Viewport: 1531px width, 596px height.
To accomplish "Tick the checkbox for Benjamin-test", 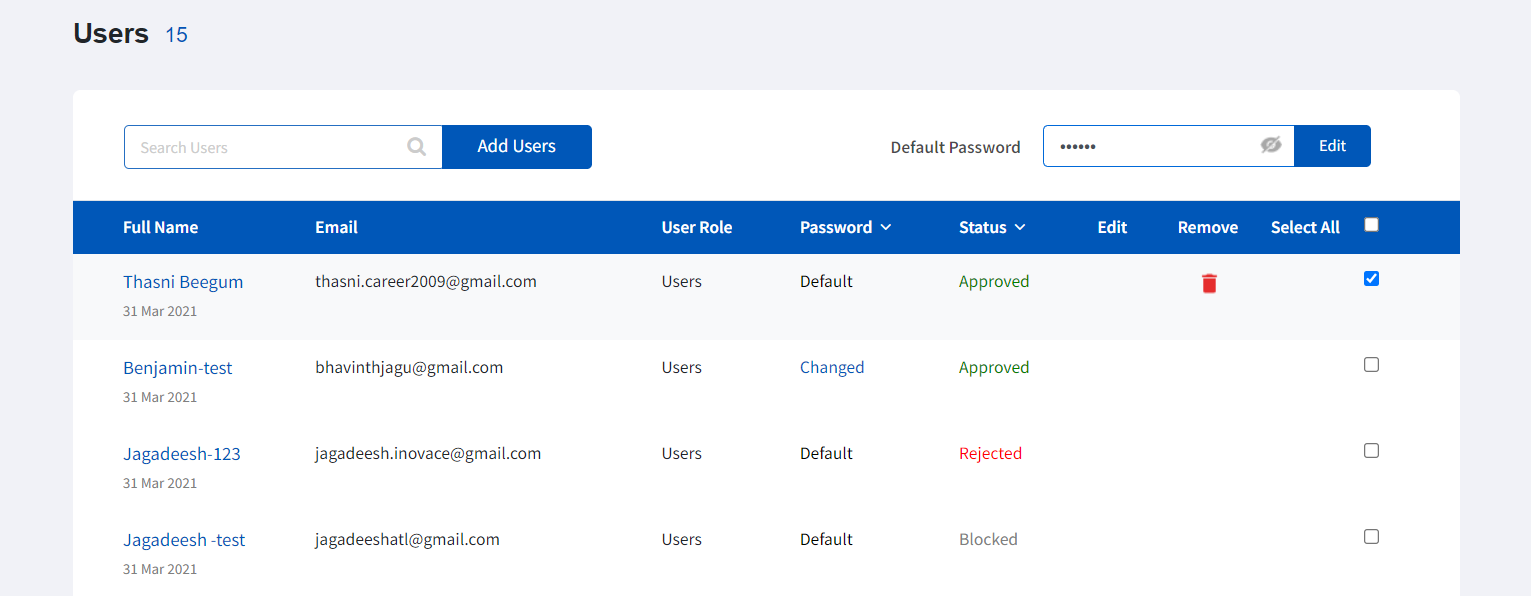I will click(x=1371, y=365).
